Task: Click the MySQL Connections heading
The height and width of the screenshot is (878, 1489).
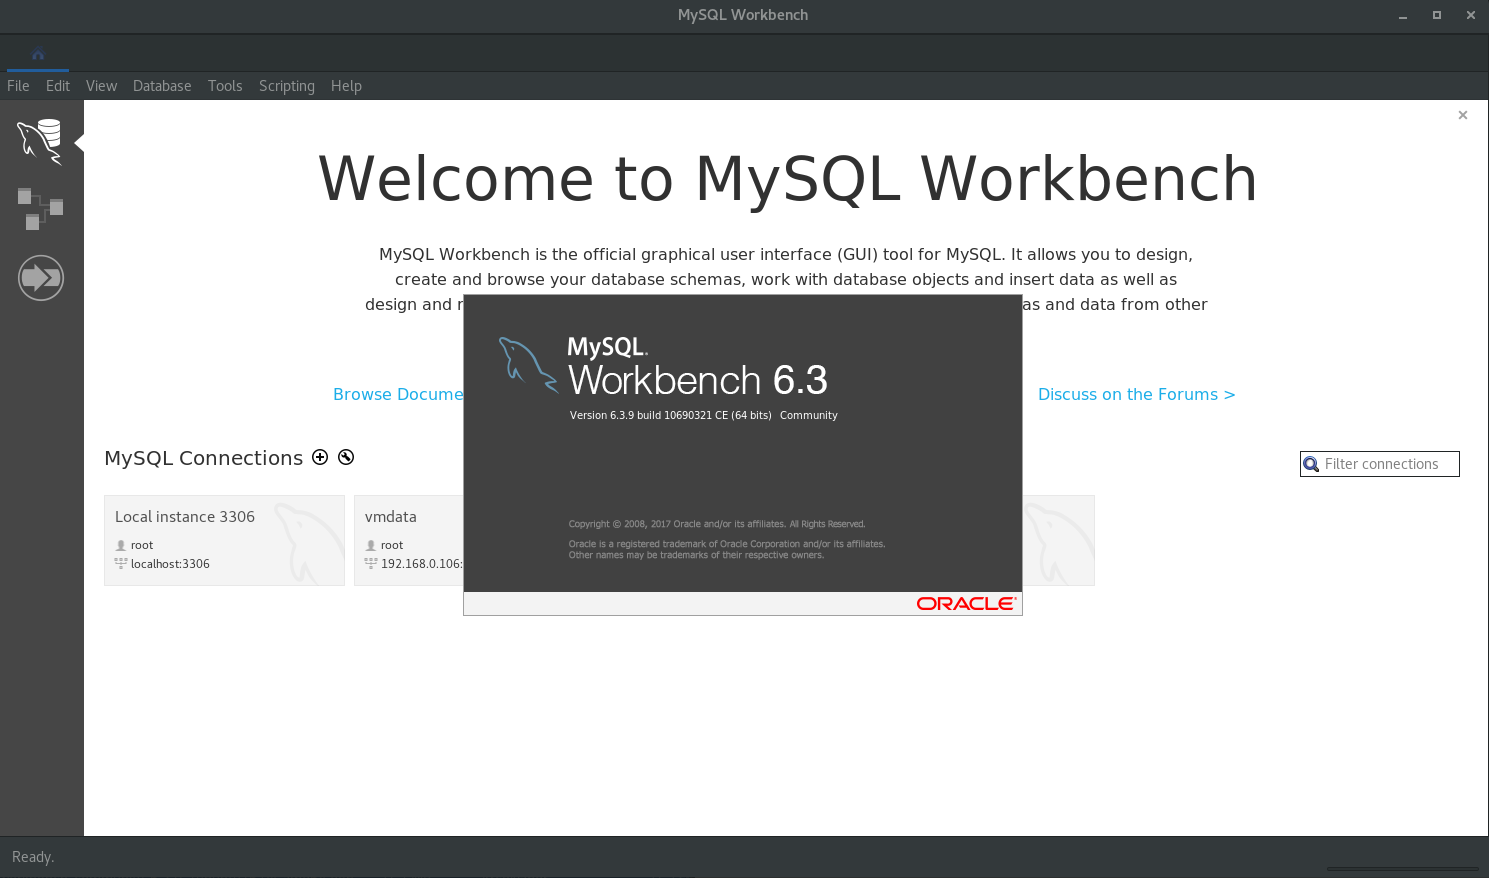Action: click(204, 458)
